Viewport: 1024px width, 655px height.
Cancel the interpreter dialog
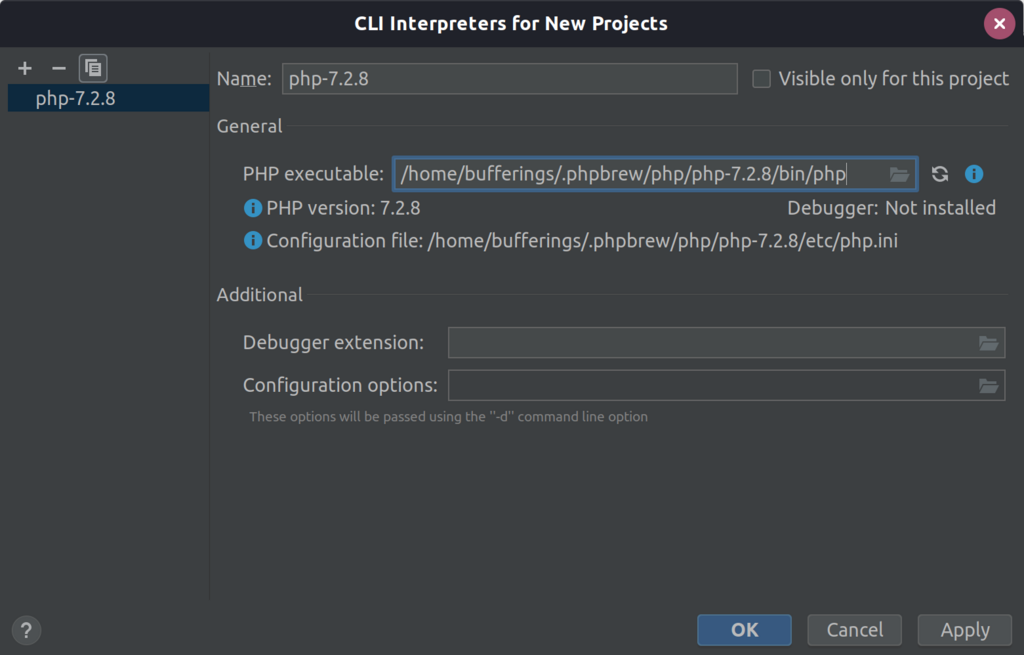(x=854, y=630)
